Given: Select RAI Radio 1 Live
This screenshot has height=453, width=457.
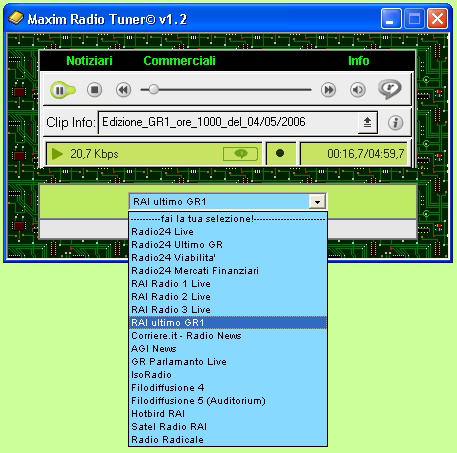Looking at the screenshot, I should (x=228, y=284).
